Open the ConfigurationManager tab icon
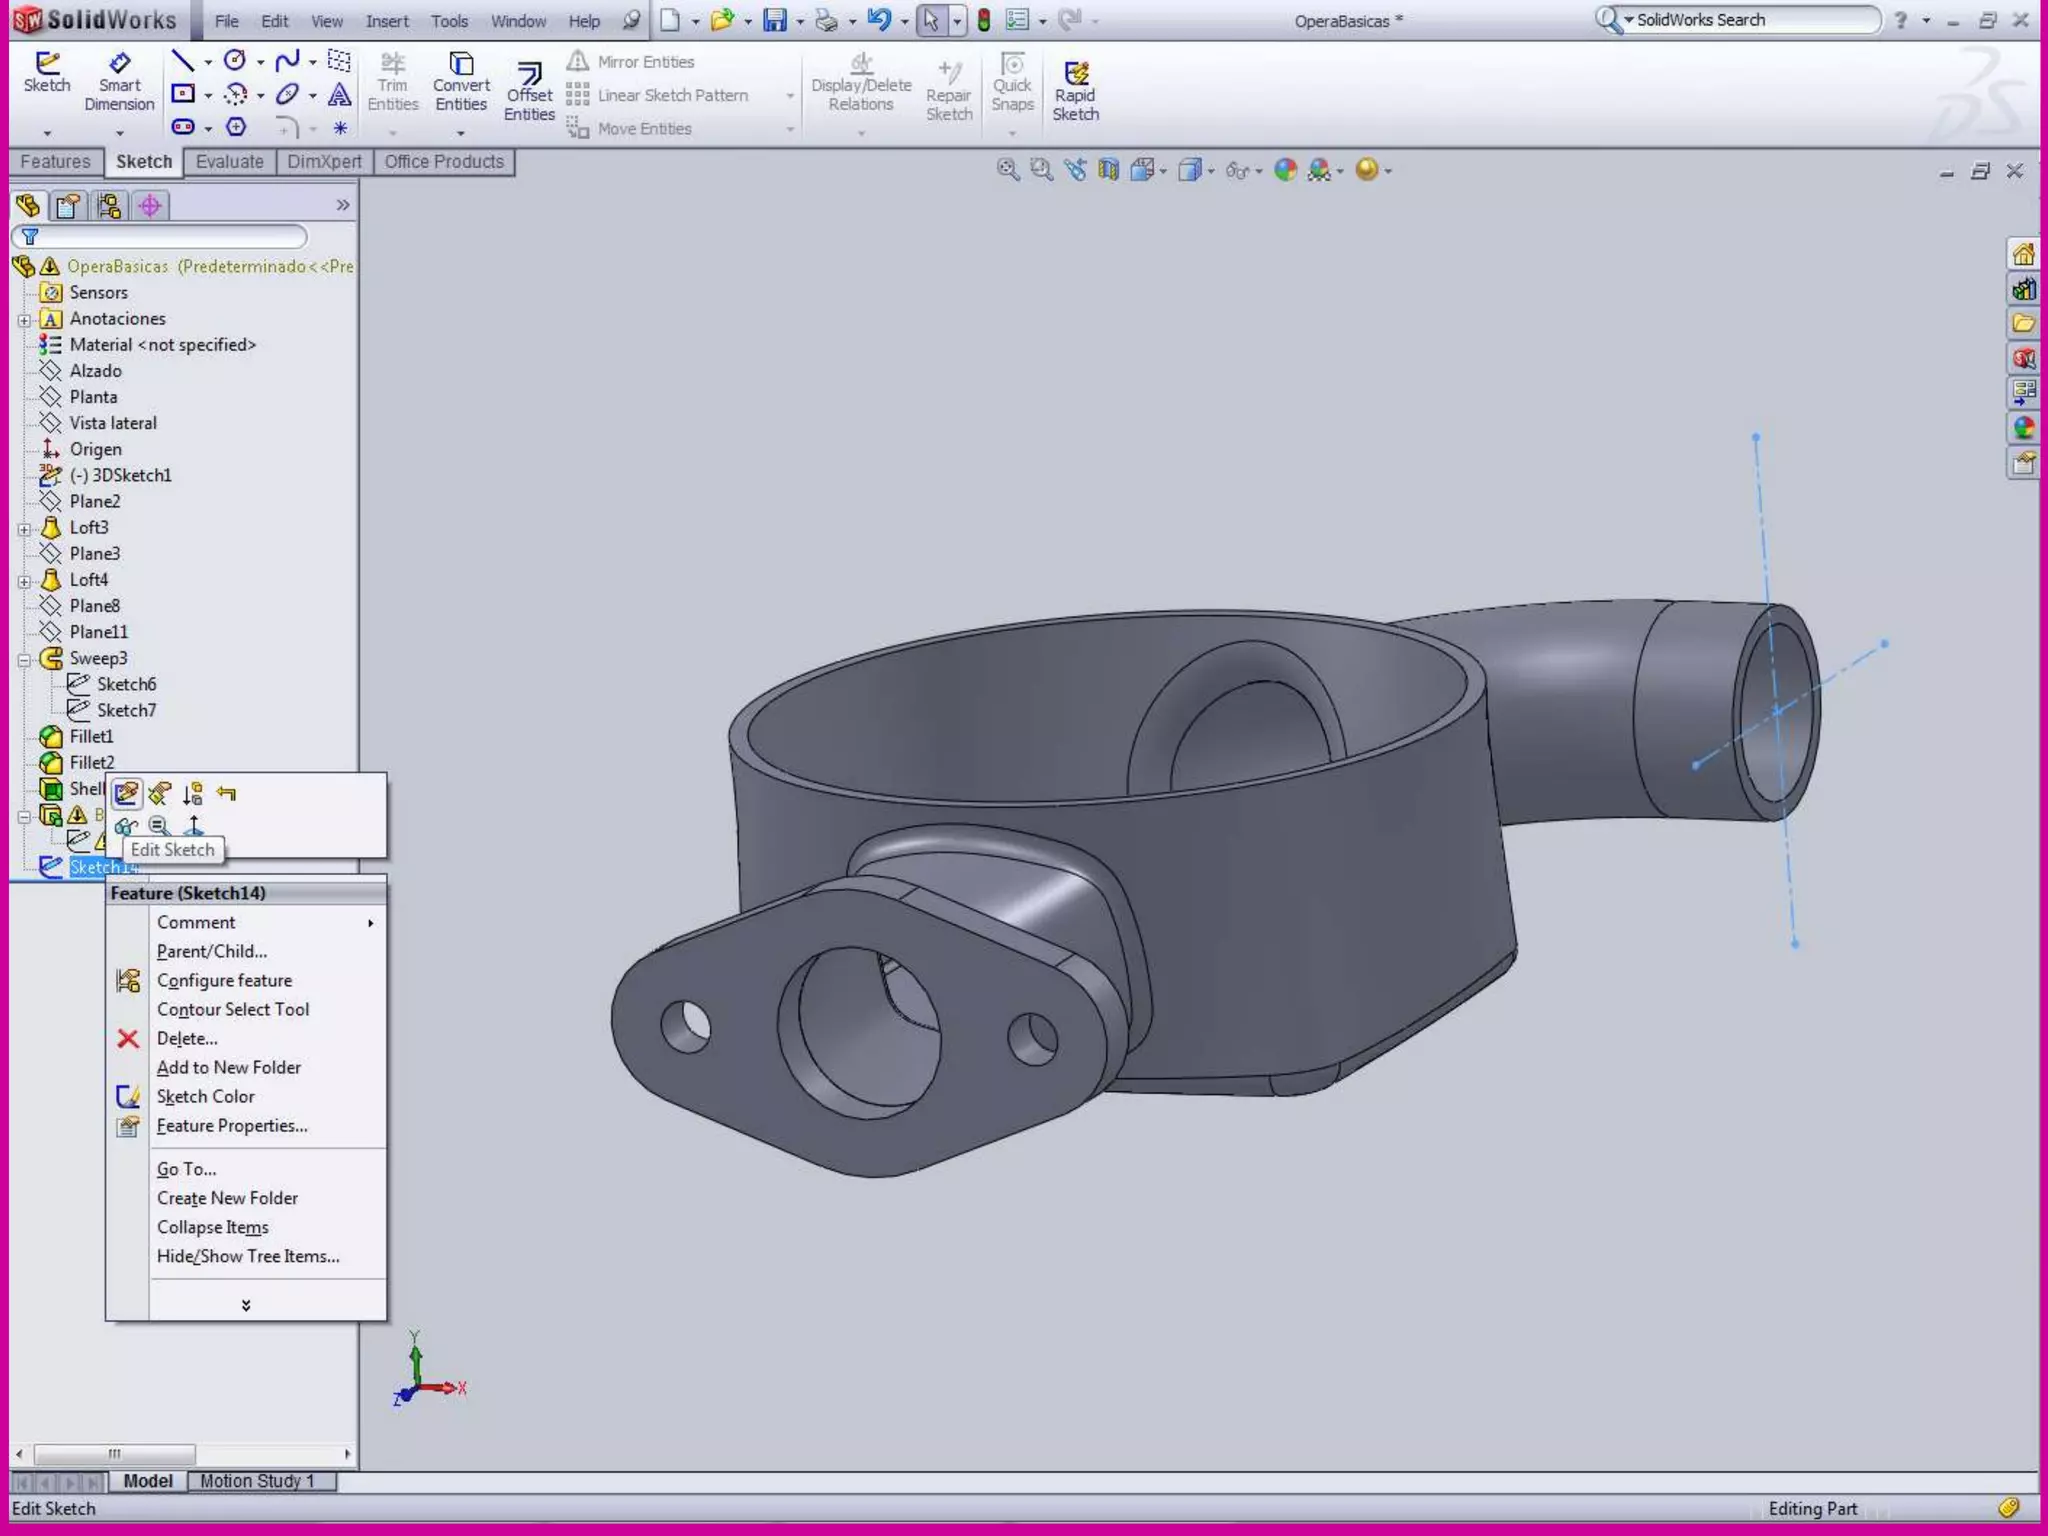Image resolution: width=2048 pixels, height=1536 pixels. click(x=109, y=206)
